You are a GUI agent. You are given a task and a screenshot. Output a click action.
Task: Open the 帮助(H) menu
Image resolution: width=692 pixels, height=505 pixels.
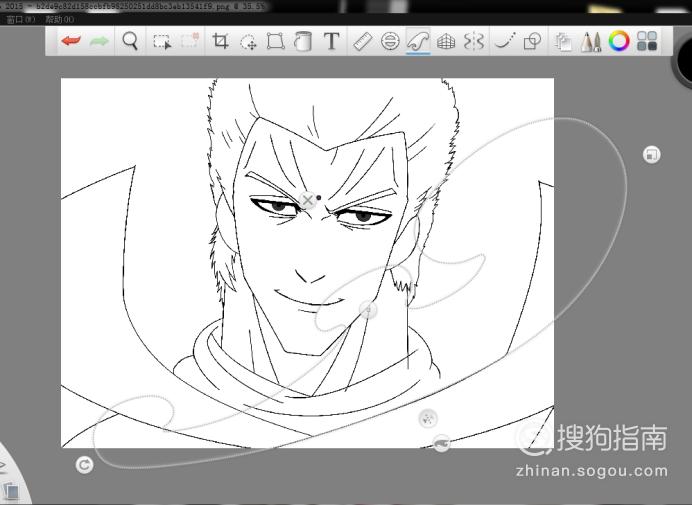60,19
